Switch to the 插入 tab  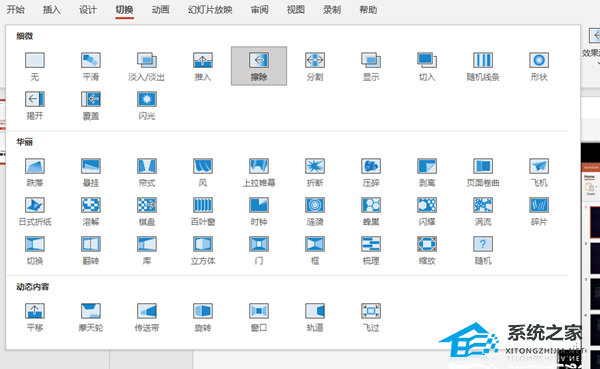[52, 10]
